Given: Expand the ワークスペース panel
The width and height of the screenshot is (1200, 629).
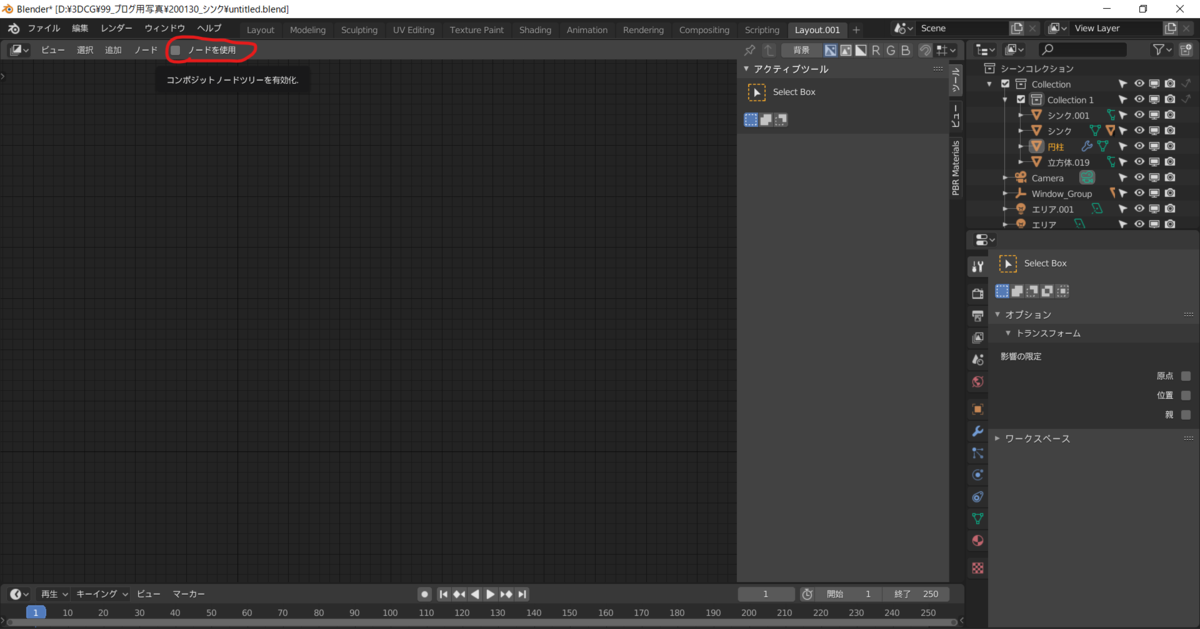Looking at the screenshot, I should click(997, 438).
